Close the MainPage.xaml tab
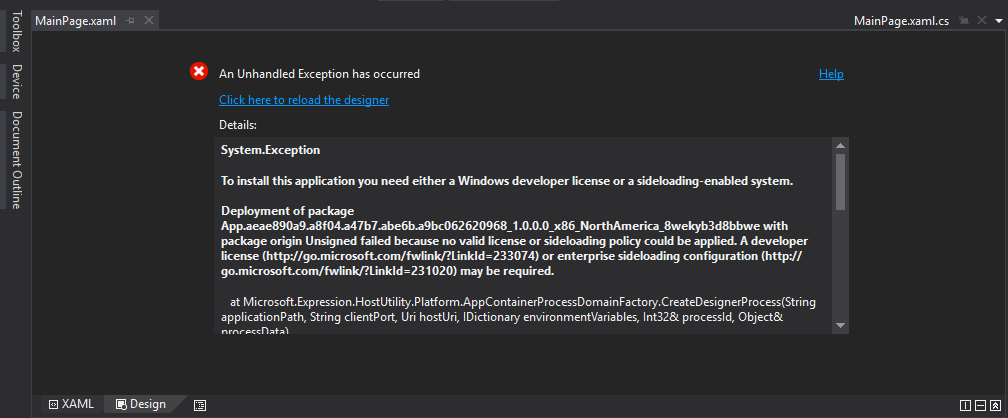The height and width of the screenshot is (418, 1008). point(149,21)
